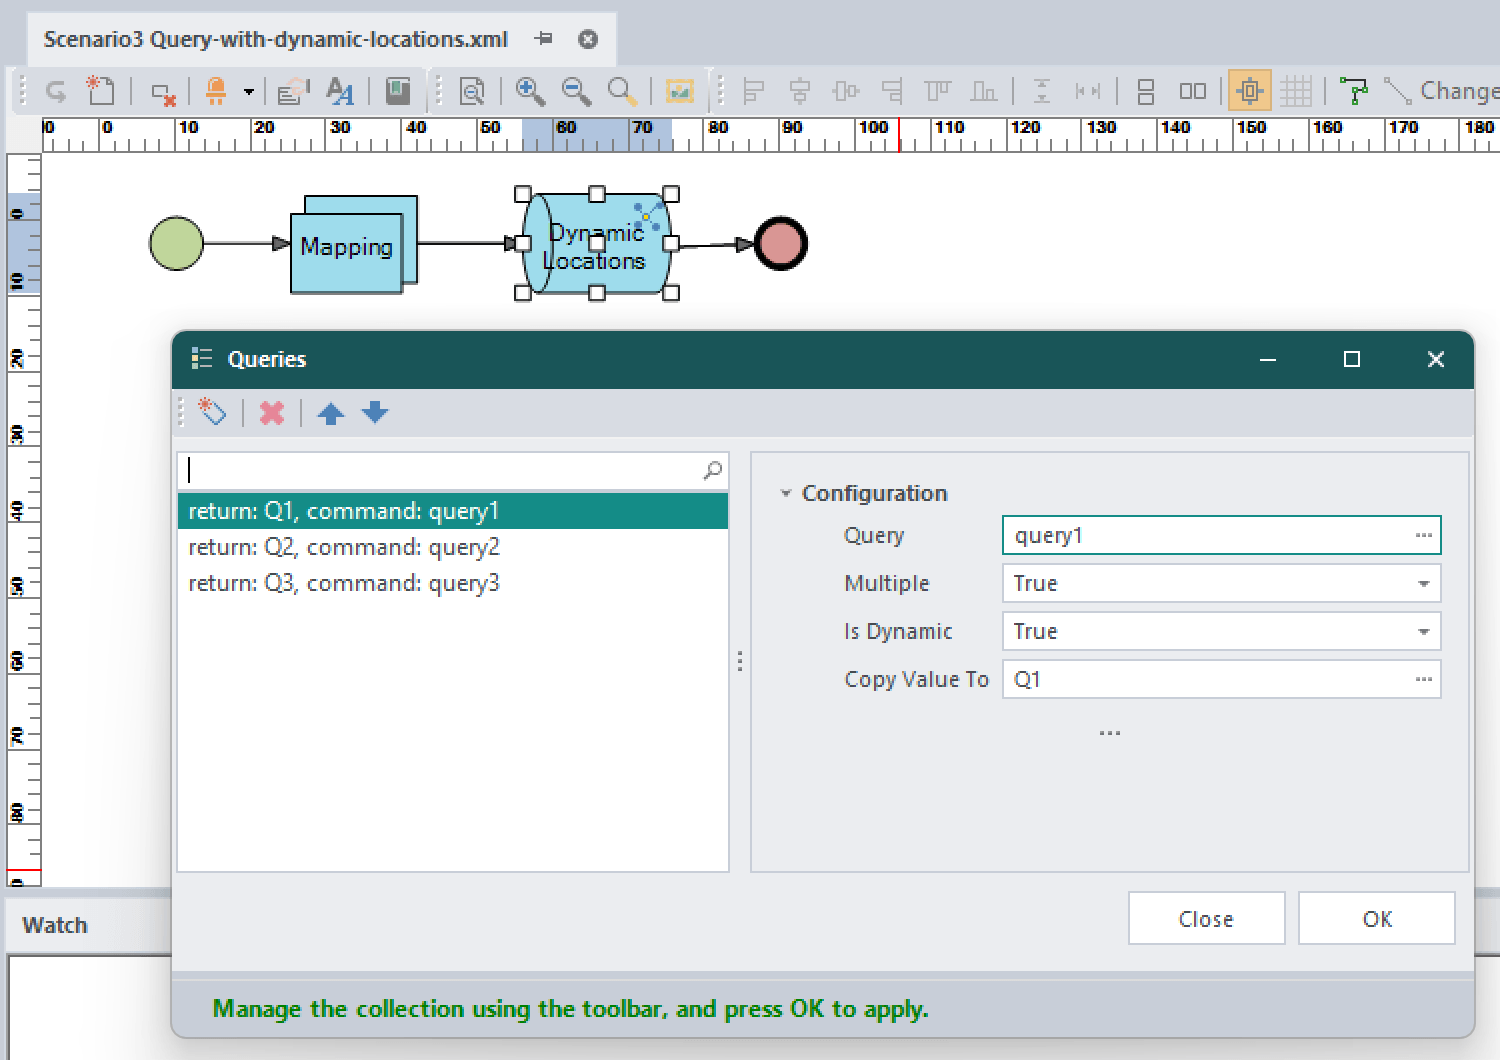This screenshot has height=1060, width=1500.
Task: Click the search magnifier in Queries list
Action: pos(713,470)
